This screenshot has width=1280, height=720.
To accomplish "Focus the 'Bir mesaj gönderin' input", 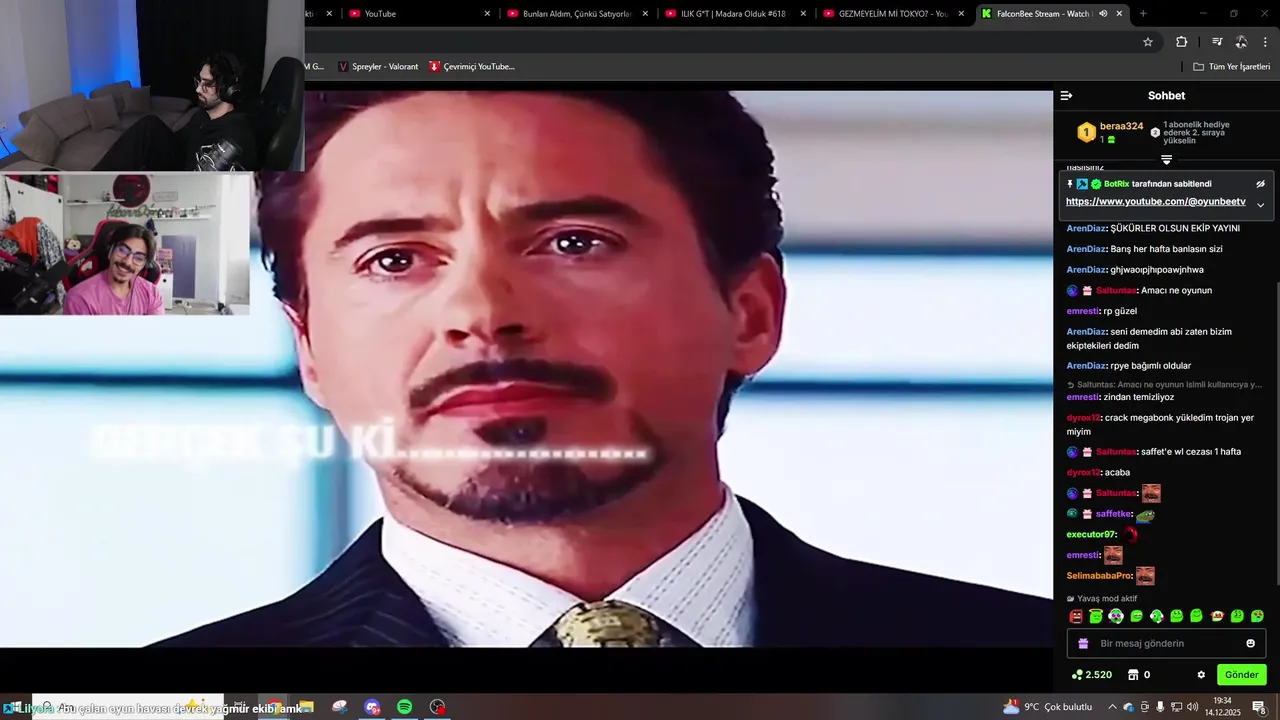I will tap(1166, 643).
